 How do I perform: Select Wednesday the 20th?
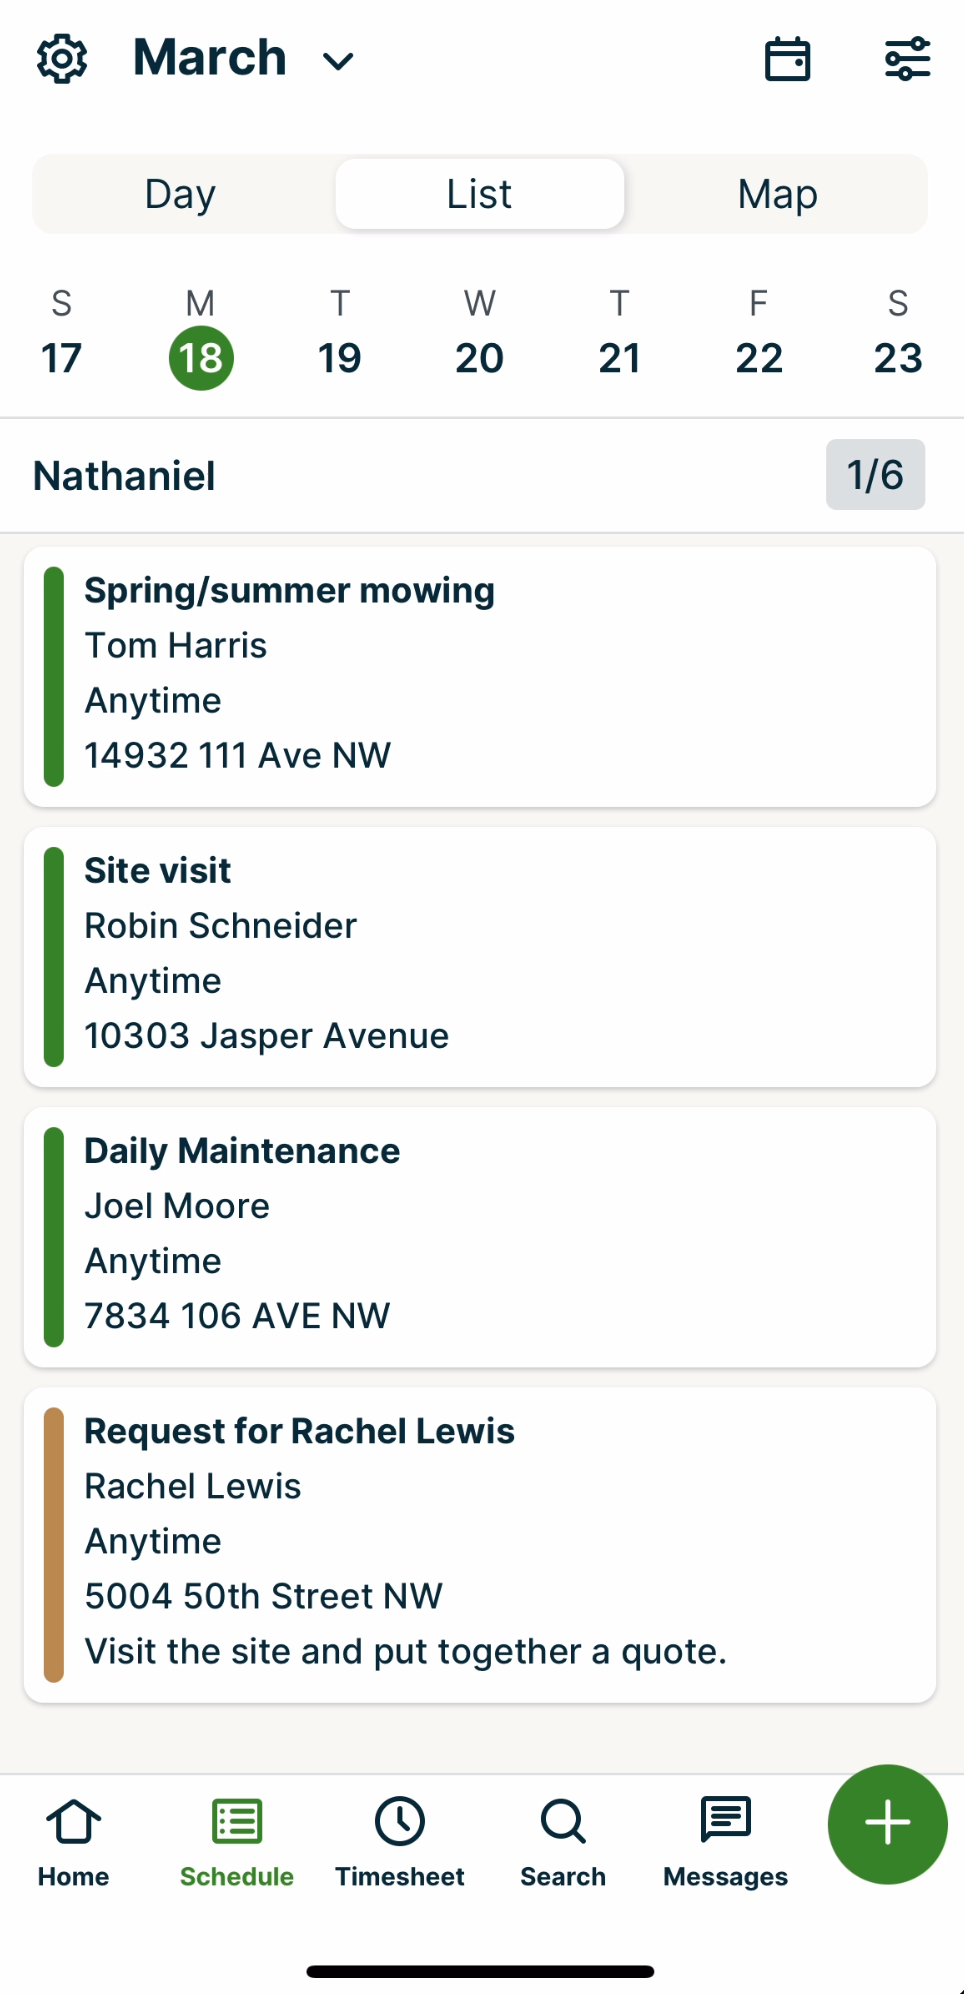pos(479,357)
